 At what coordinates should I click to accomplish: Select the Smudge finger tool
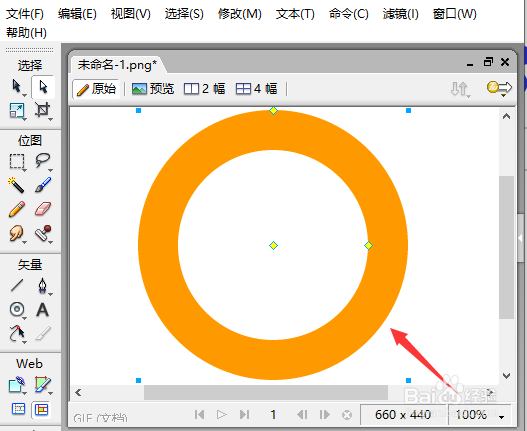pos(16,233)
